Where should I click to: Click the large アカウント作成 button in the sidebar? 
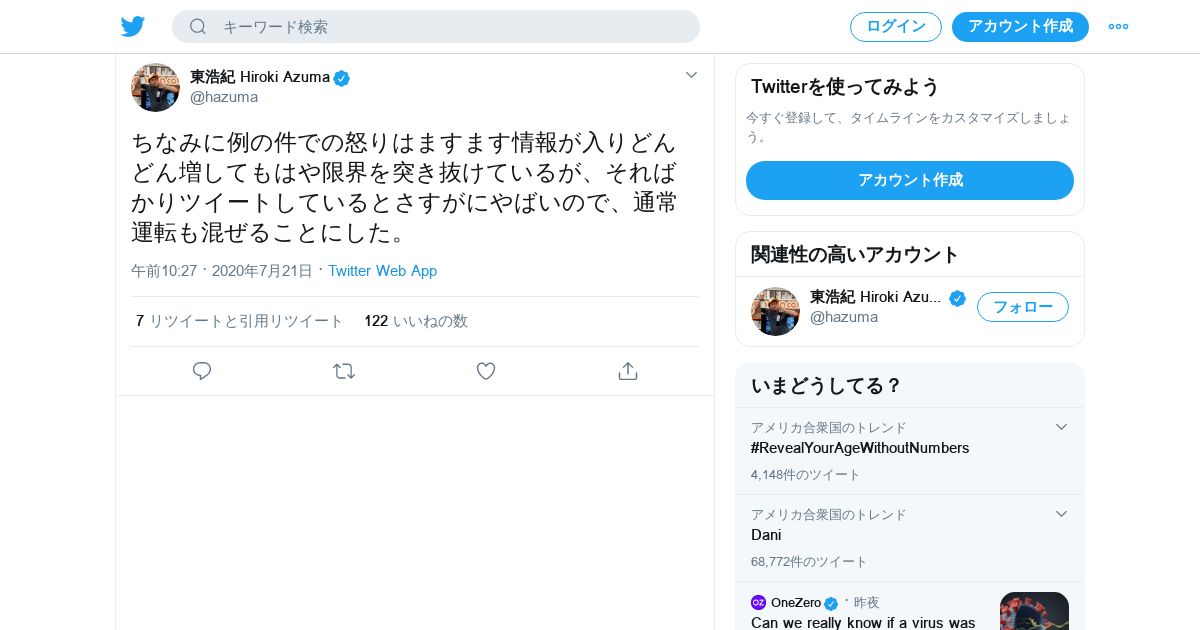click(910, 180)
